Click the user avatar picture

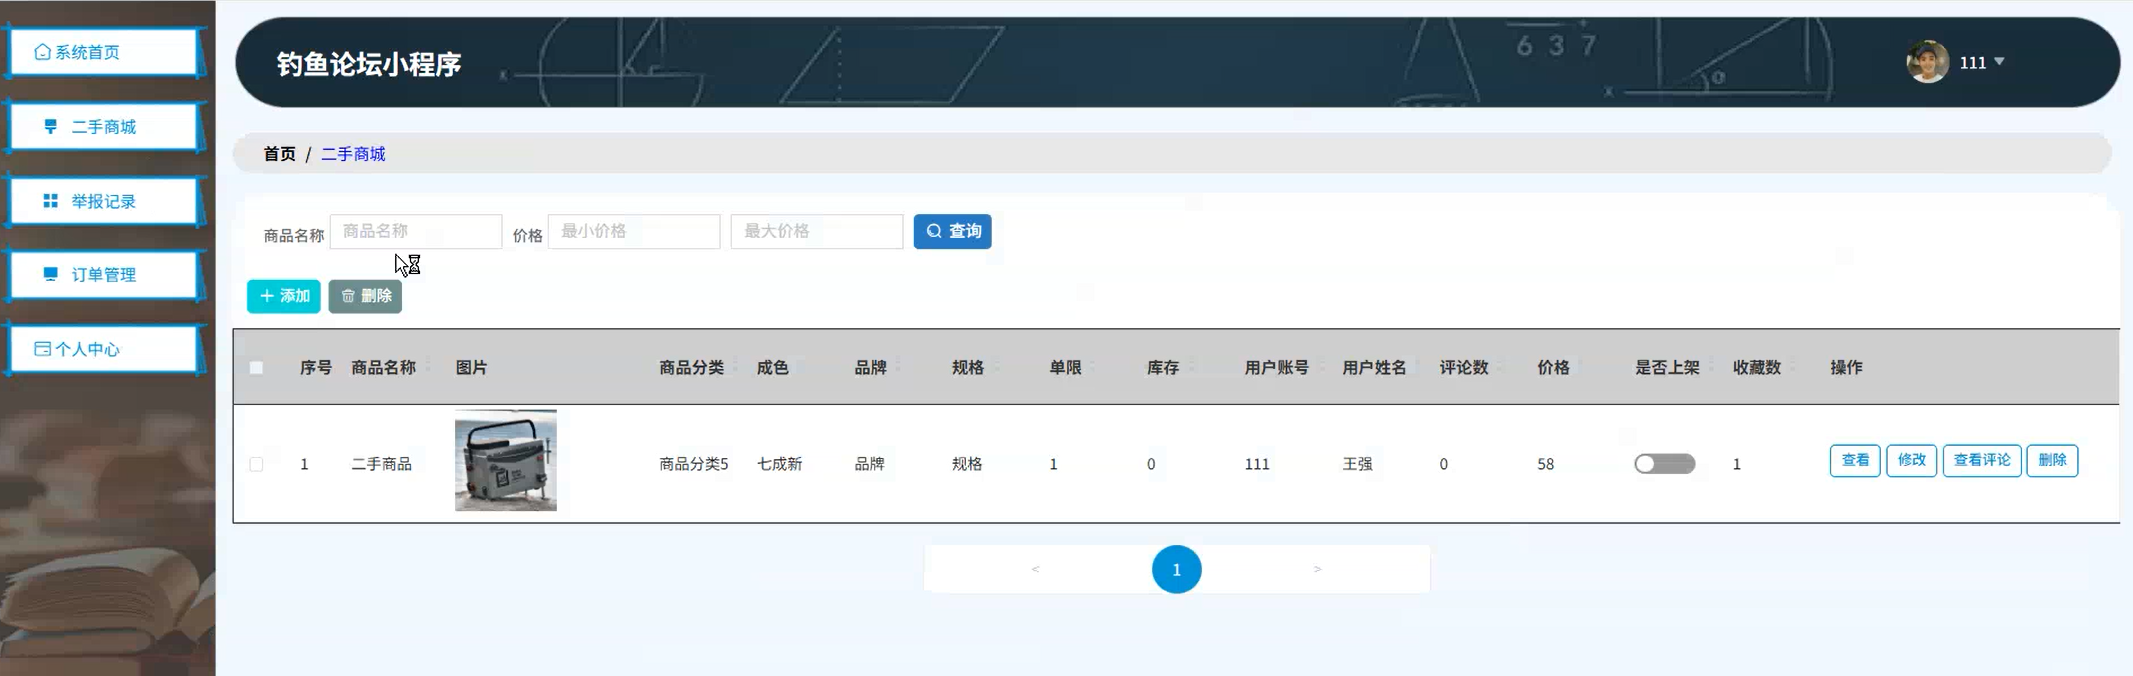click(x=1927, y=62)
